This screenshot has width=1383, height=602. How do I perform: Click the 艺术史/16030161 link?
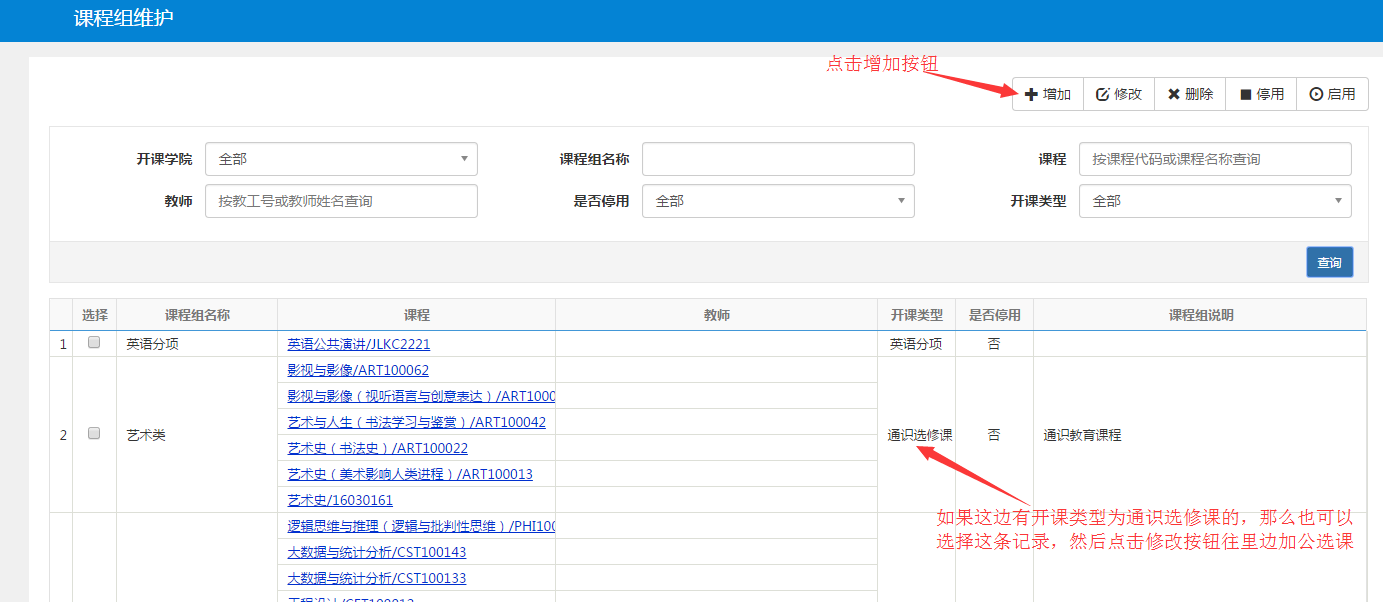point(340,500)
